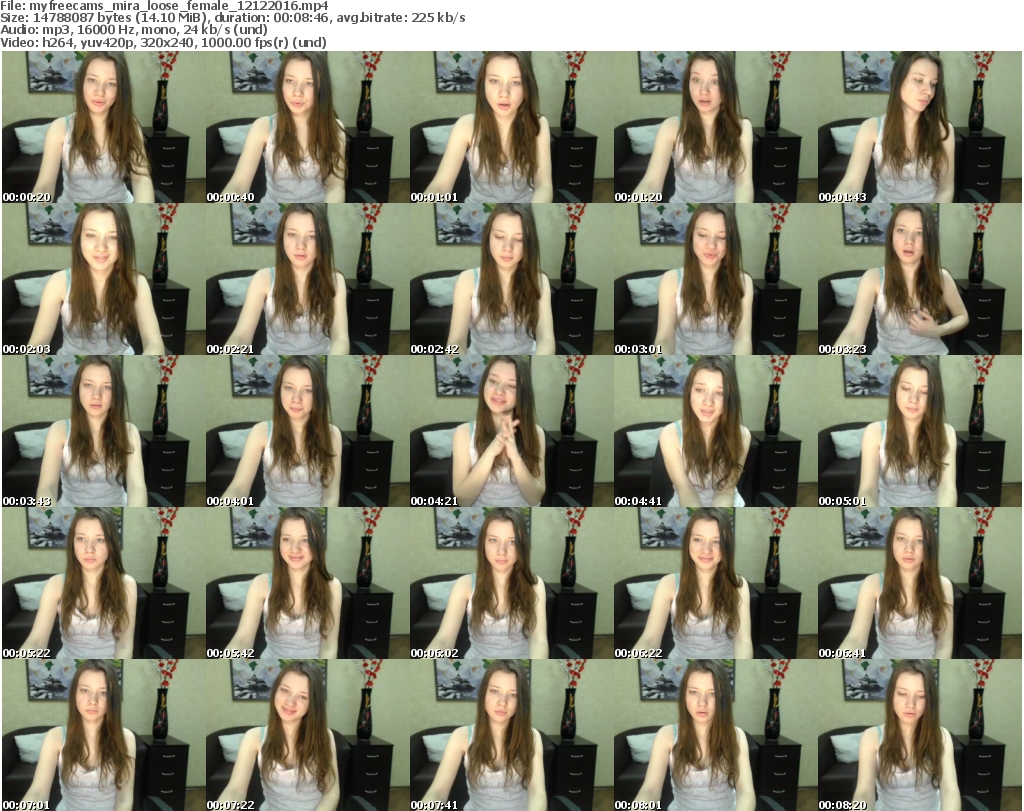
Task: Pick the 00:07:41 frame
Action: (511, 735)
